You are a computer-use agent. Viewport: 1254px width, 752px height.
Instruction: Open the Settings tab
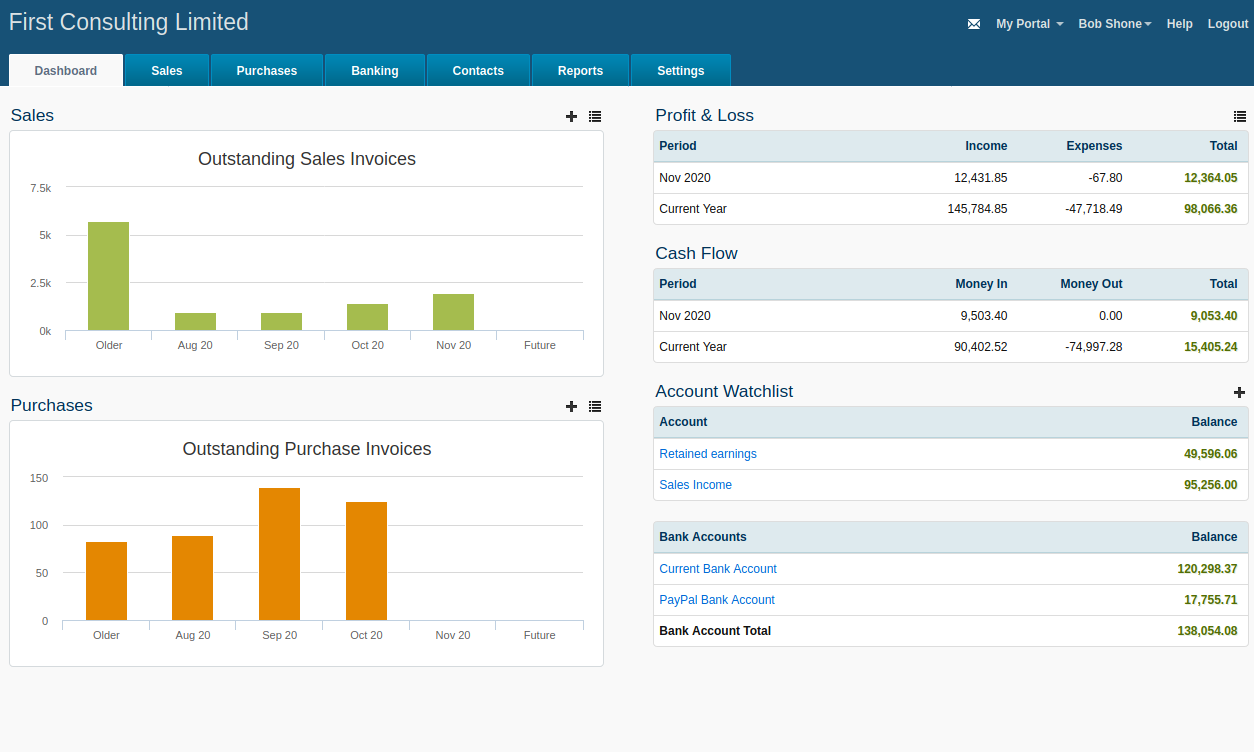pyautogui.click(x=680, y=70)
